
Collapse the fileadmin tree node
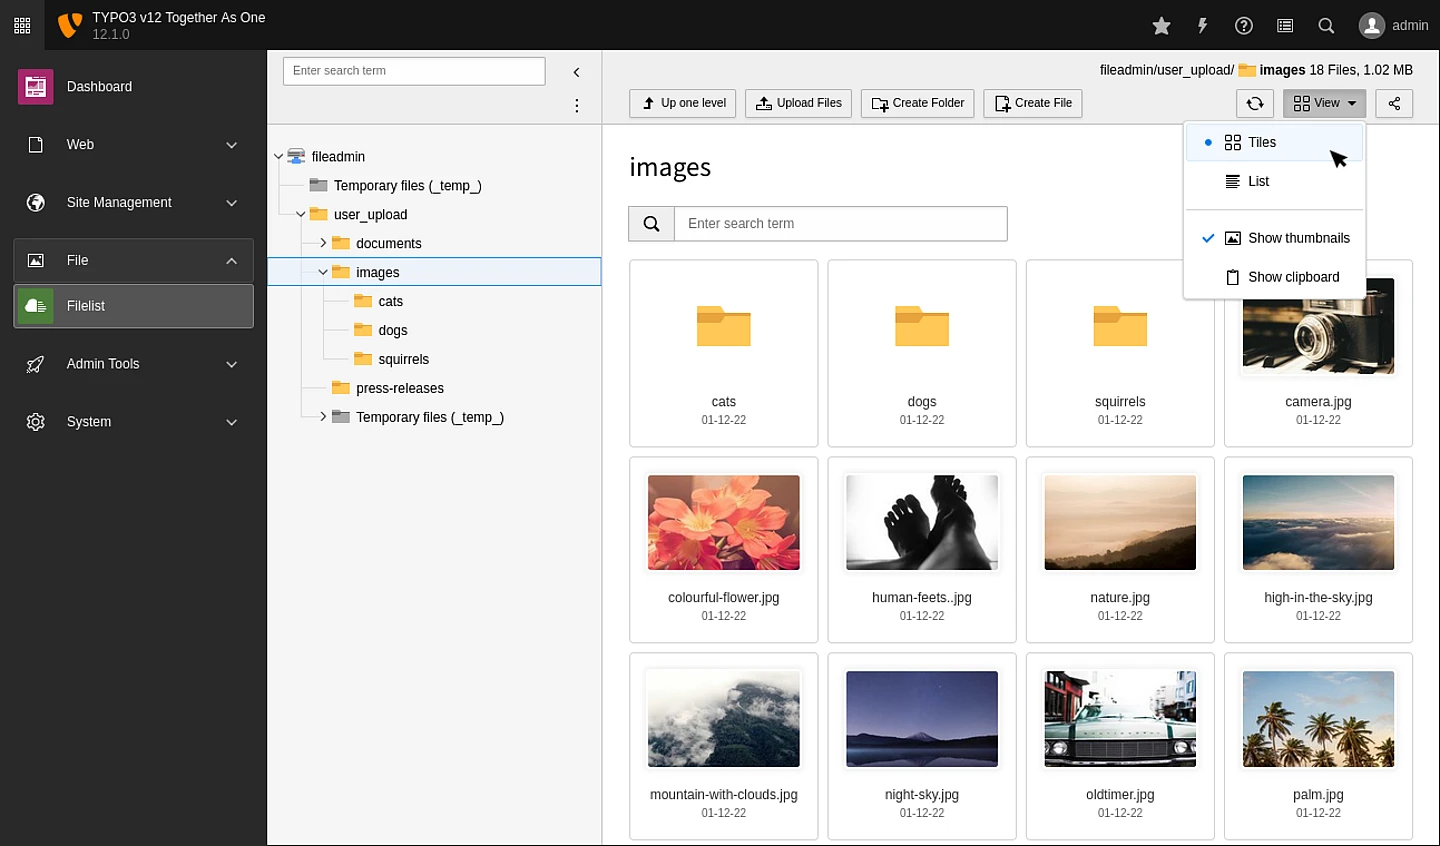tap(279, 157)
